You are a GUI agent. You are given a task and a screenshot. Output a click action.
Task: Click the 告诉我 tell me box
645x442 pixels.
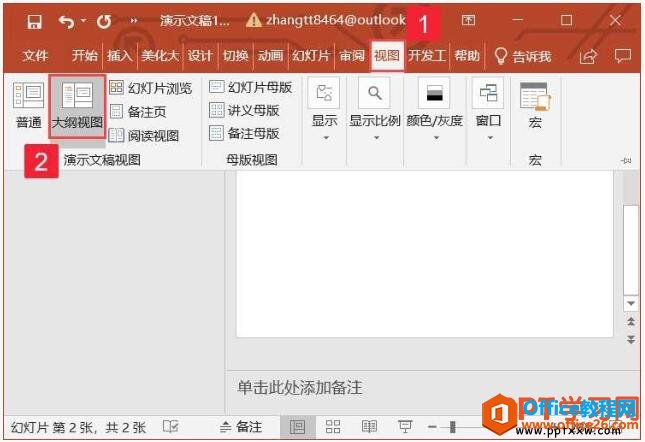tap(523, 56)
